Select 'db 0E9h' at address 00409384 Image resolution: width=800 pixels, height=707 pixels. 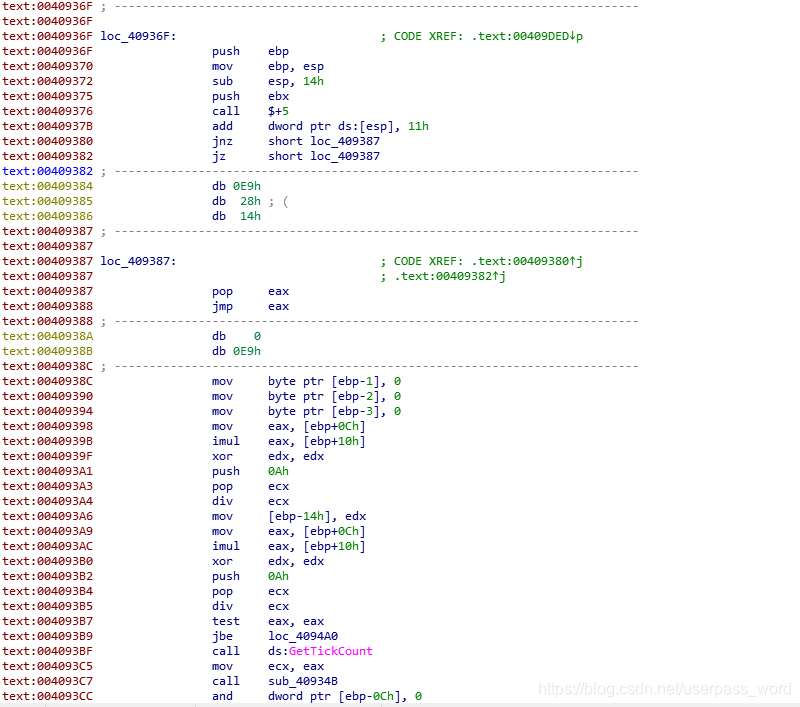pyautogui.click(x=236, y=186)
